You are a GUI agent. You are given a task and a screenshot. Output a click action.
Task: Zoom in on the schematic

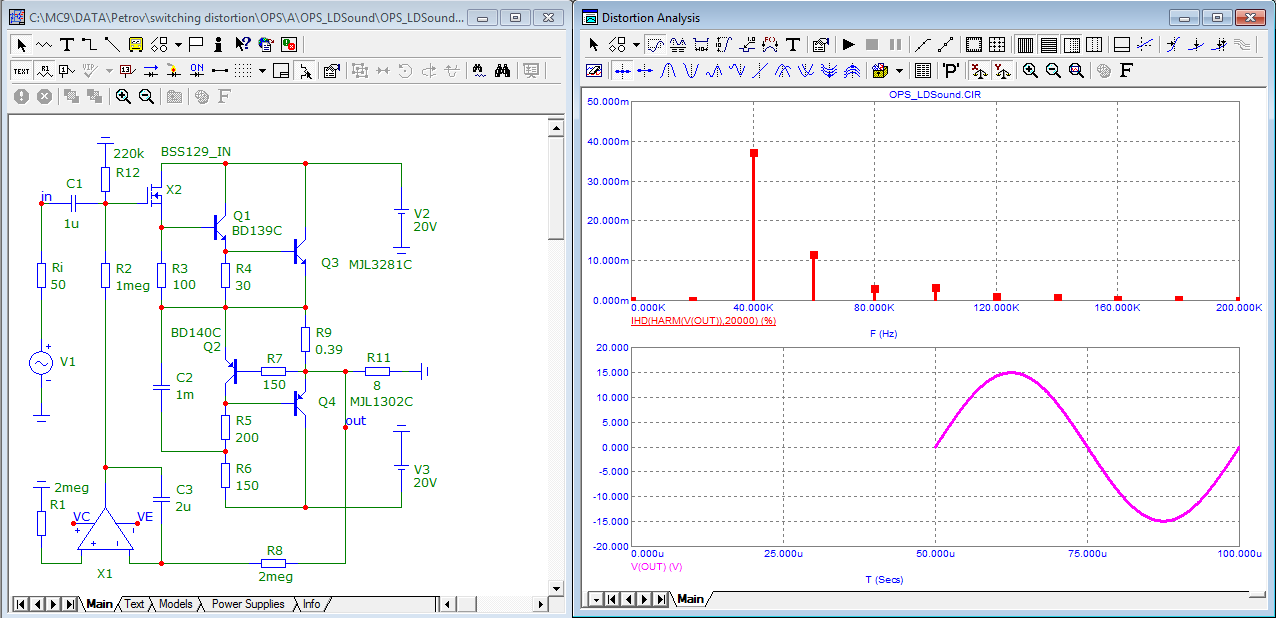[x=123, y=96]
